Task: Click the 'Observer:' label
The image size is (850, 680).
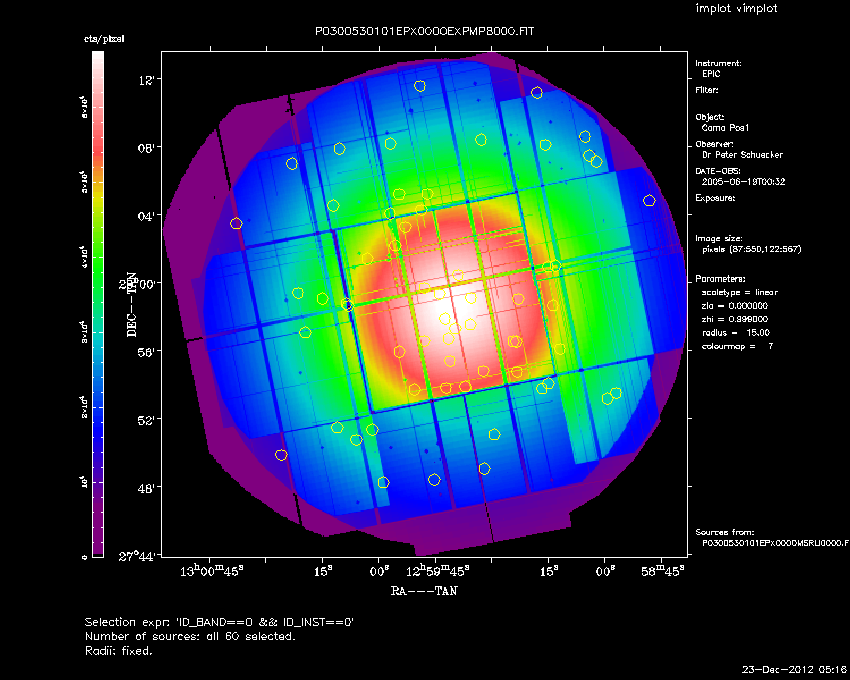Action: point(714,144)
